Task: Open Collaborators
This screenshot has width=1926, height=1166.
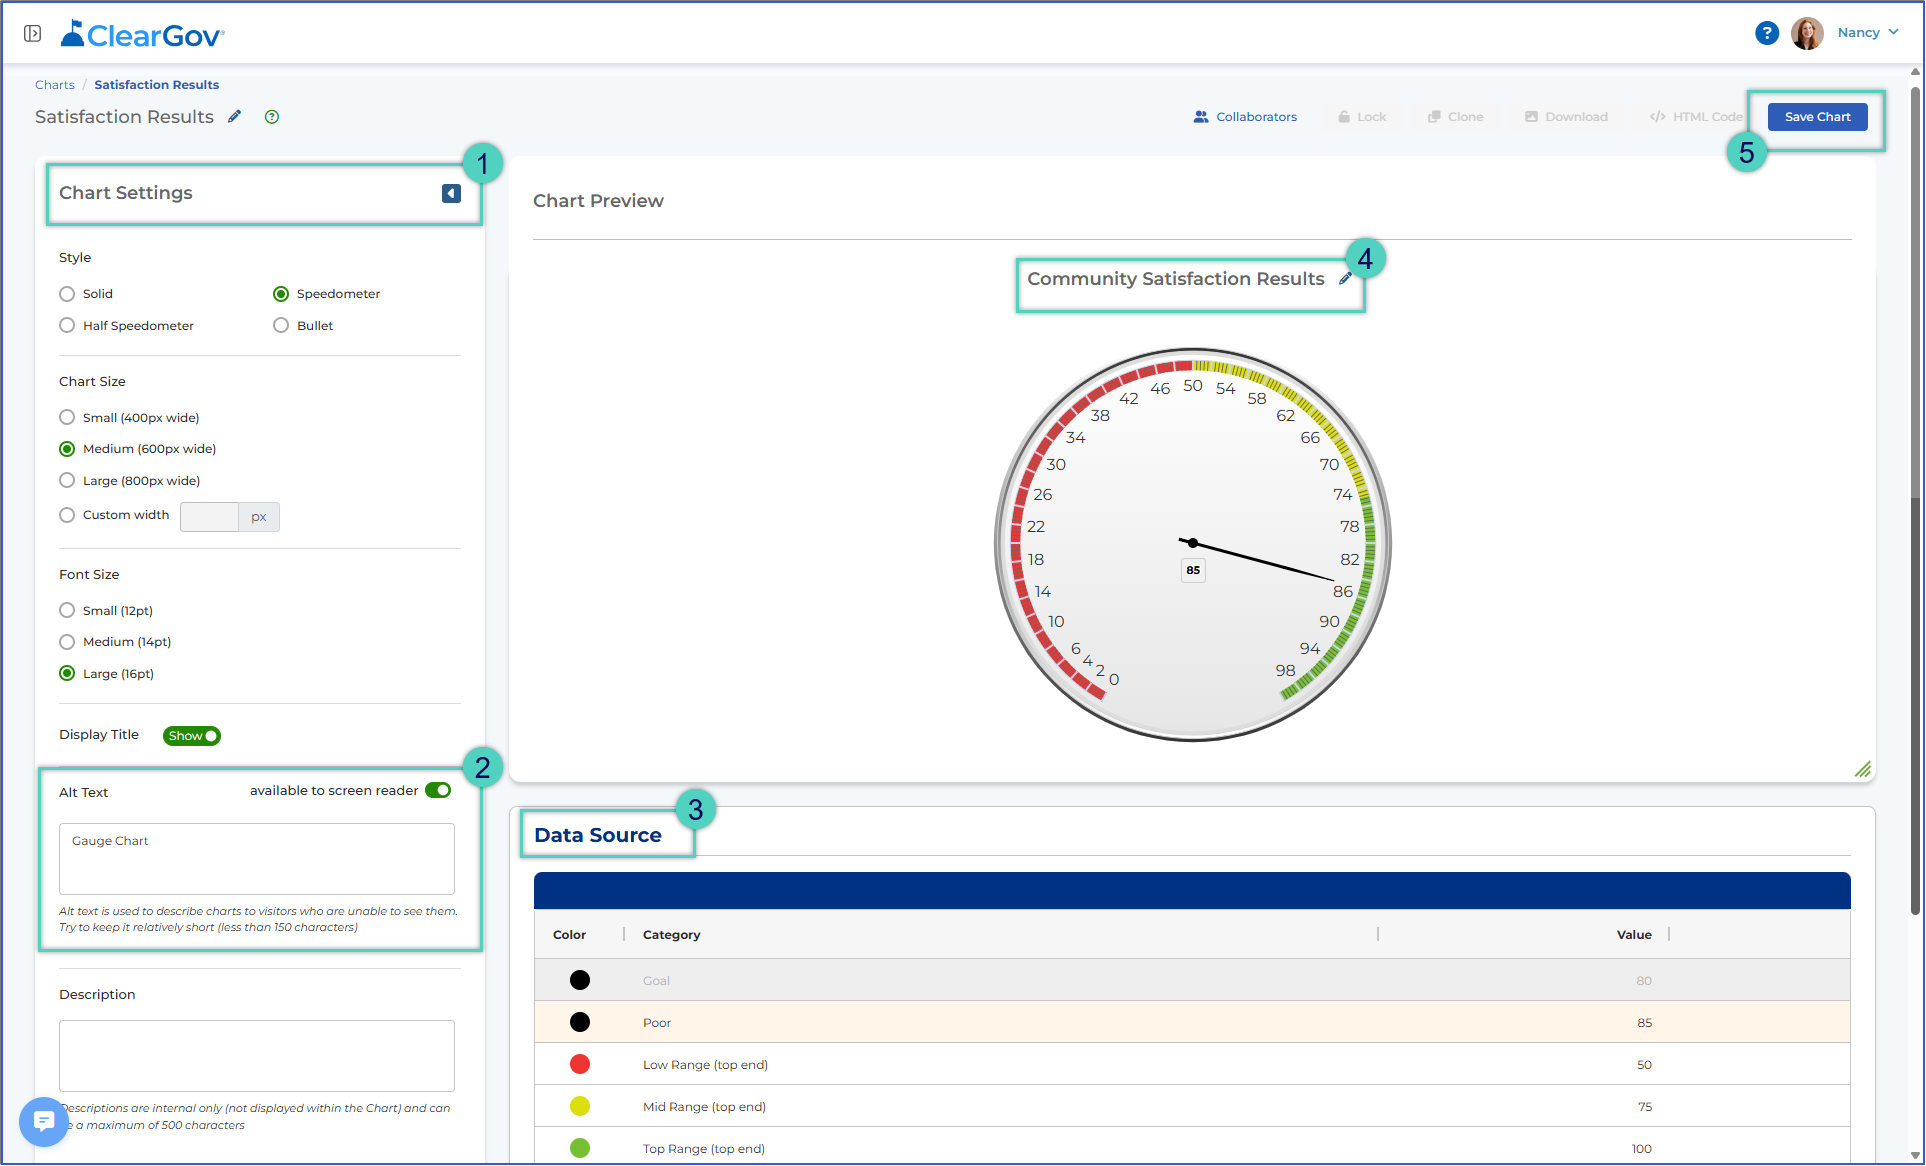Action: (x=1245, y=117)
